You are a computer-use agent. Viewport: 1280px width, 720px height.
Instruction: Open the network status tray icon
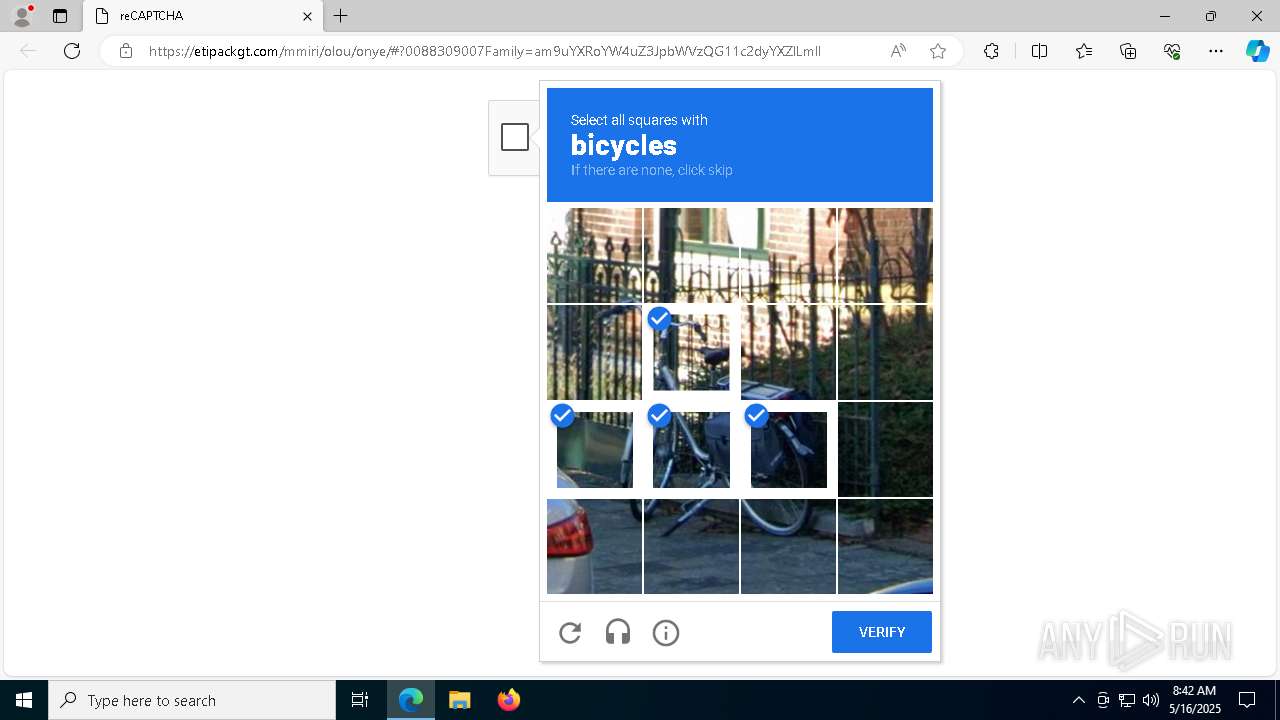click(x=1127, y=700)
